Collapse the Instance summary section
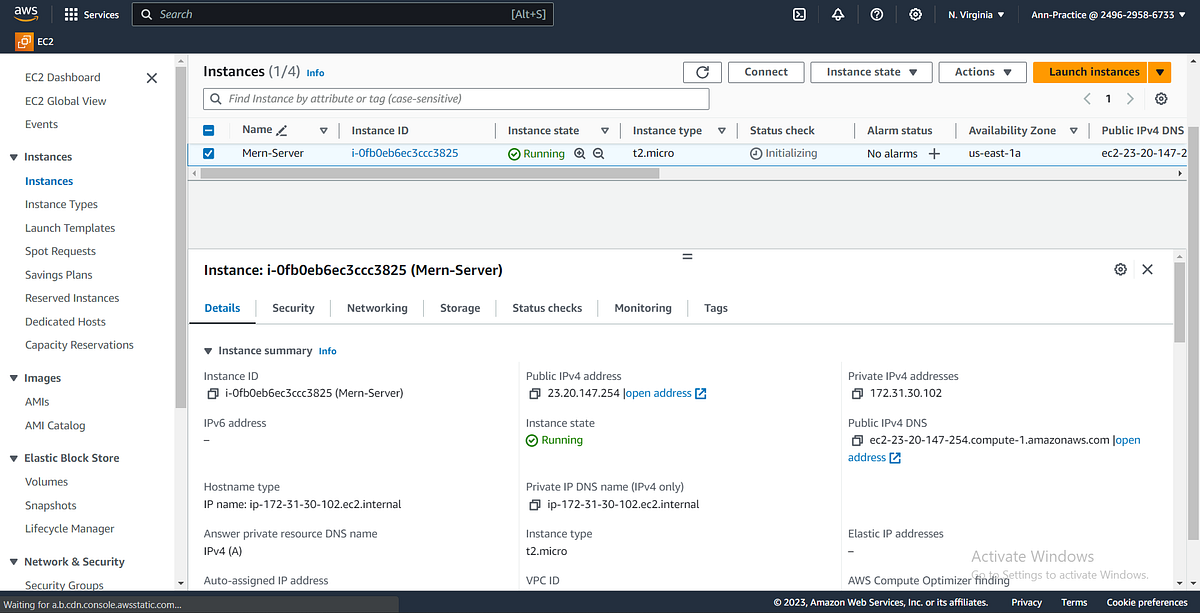The image size is (1200, 613). 208,351
